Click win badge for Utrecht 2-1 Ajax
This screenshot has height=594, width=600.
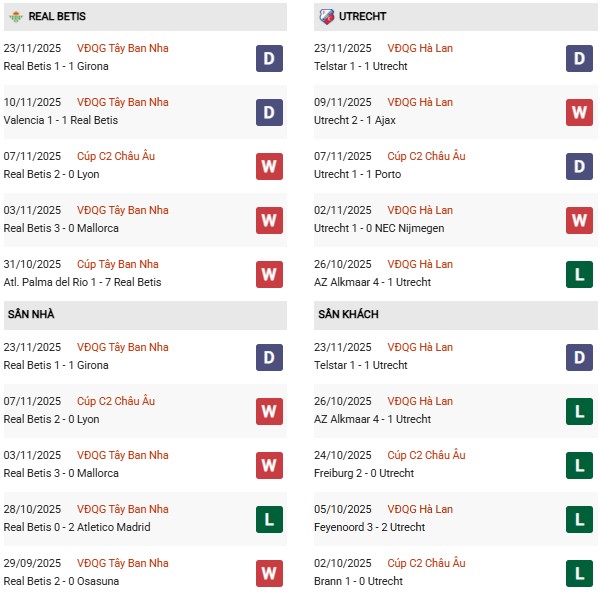[x=580, y=112]
